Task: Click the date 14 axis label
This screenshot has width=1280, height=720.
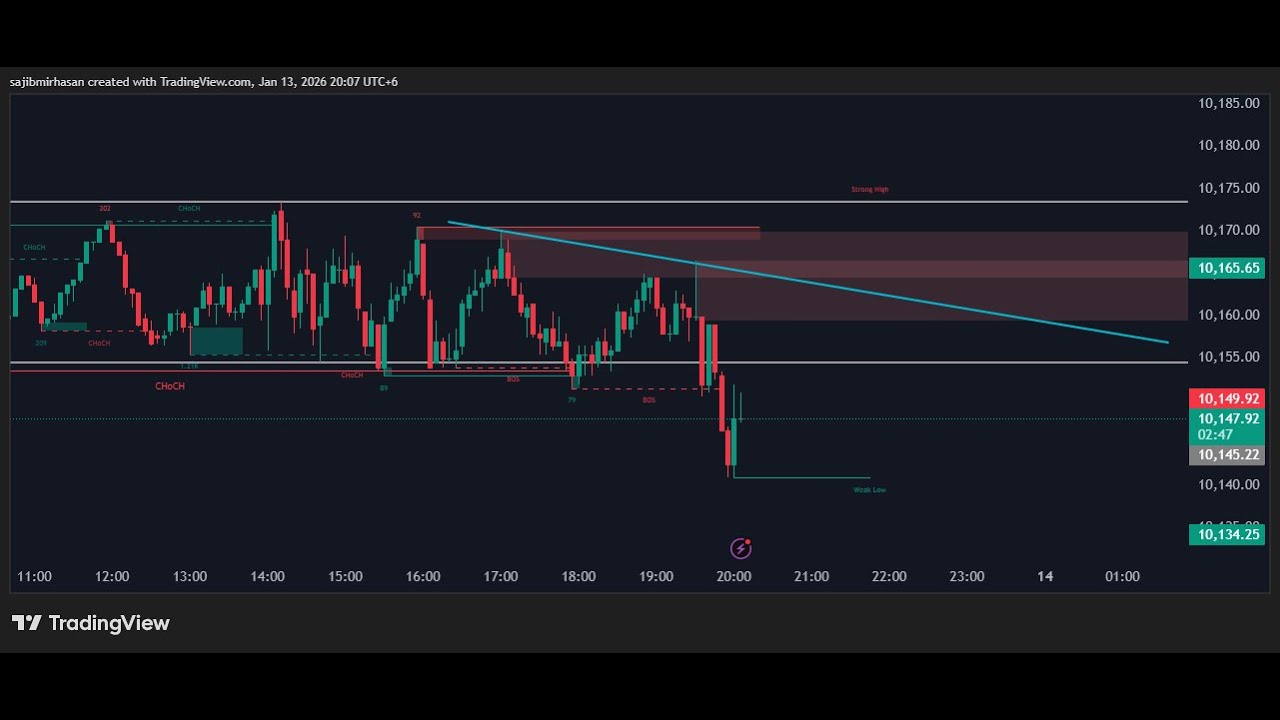Action: (1045, 577)
